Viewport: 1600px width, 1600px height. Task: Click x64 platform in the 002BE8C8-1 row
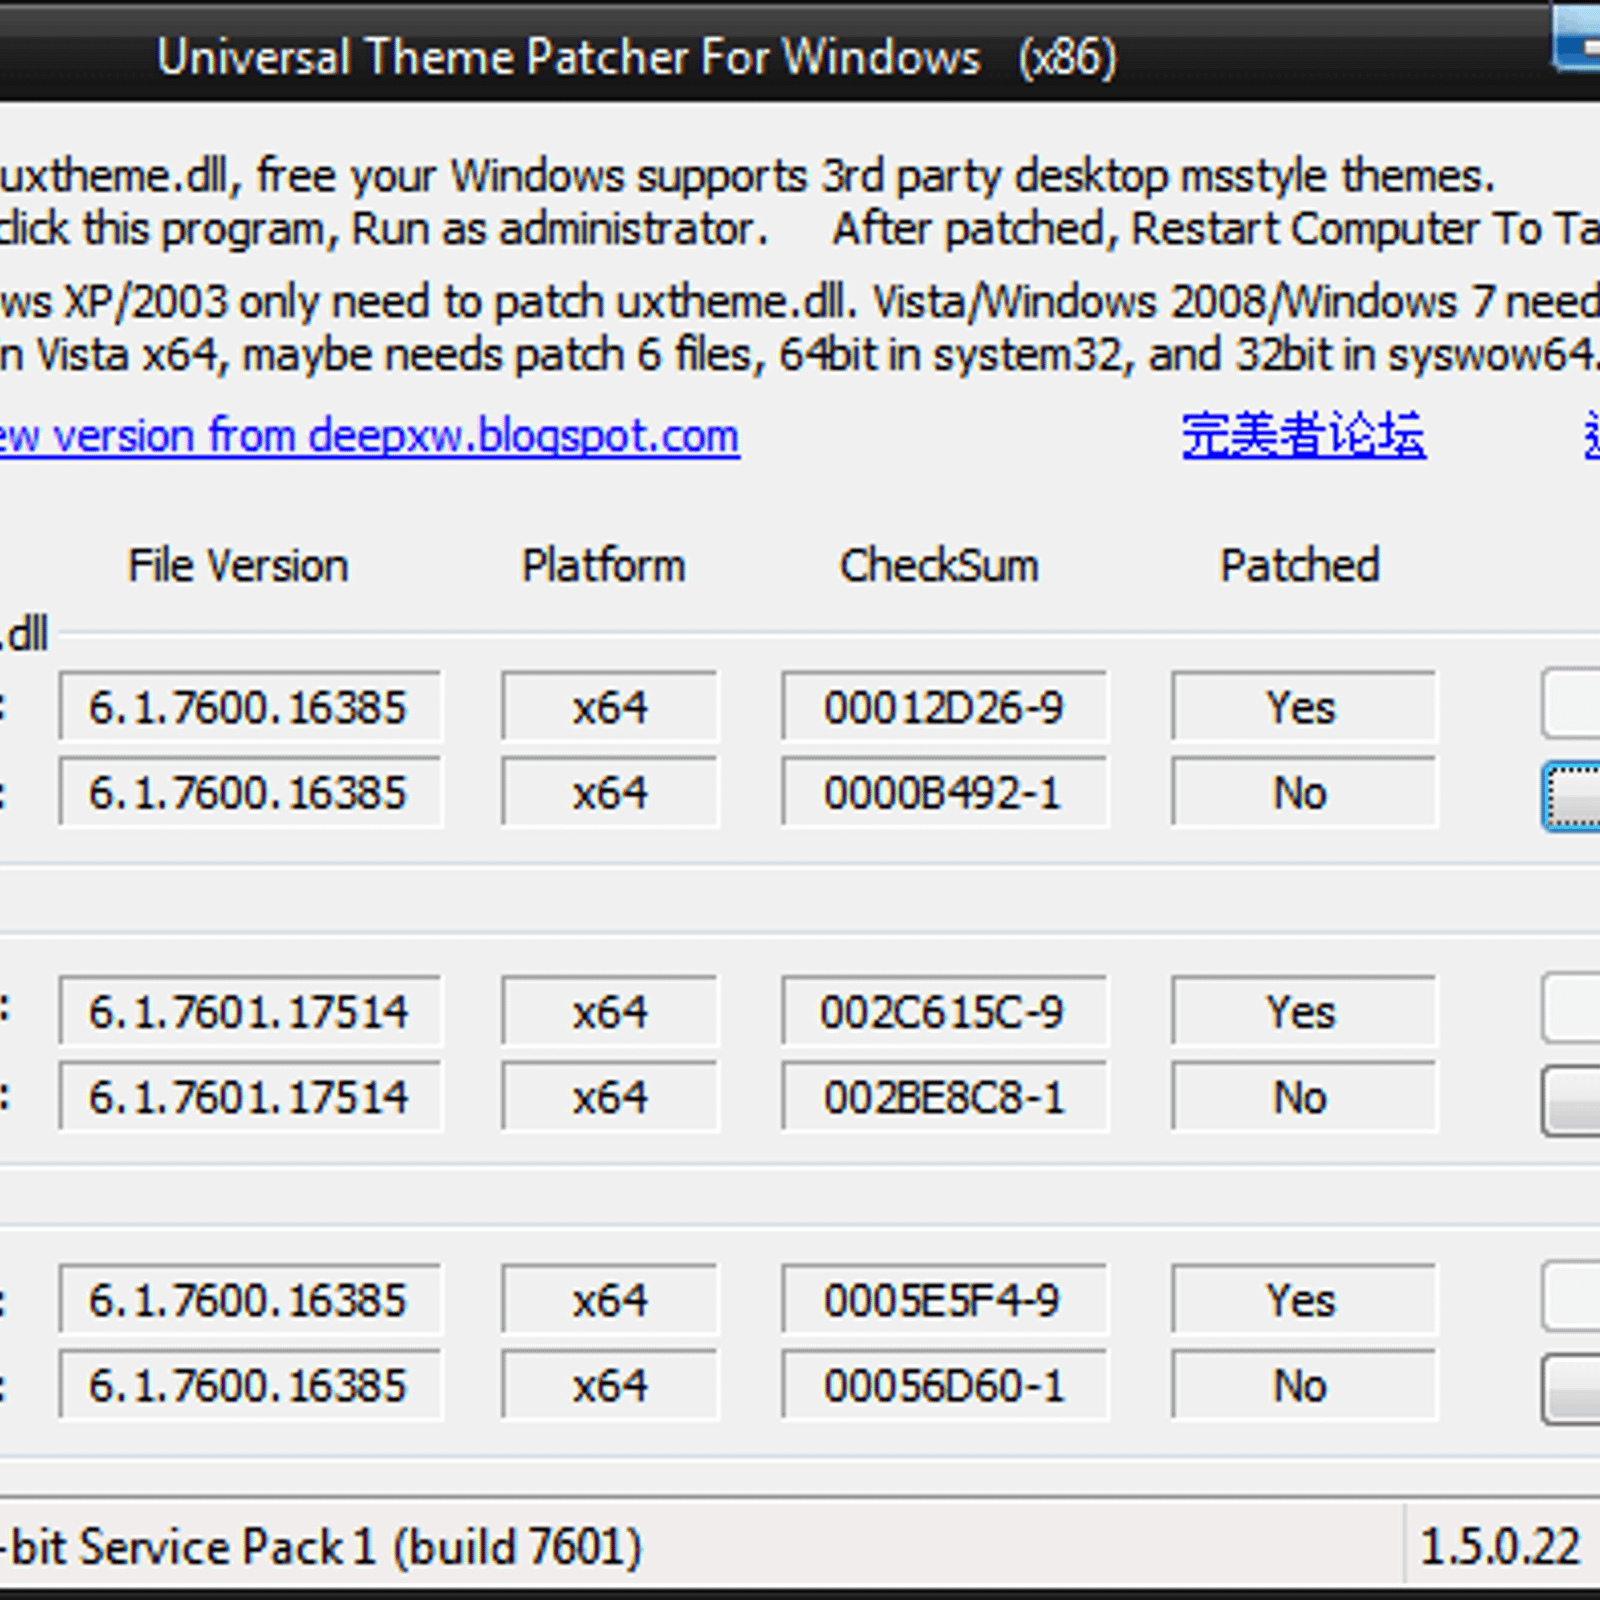tap(610, 1098)
